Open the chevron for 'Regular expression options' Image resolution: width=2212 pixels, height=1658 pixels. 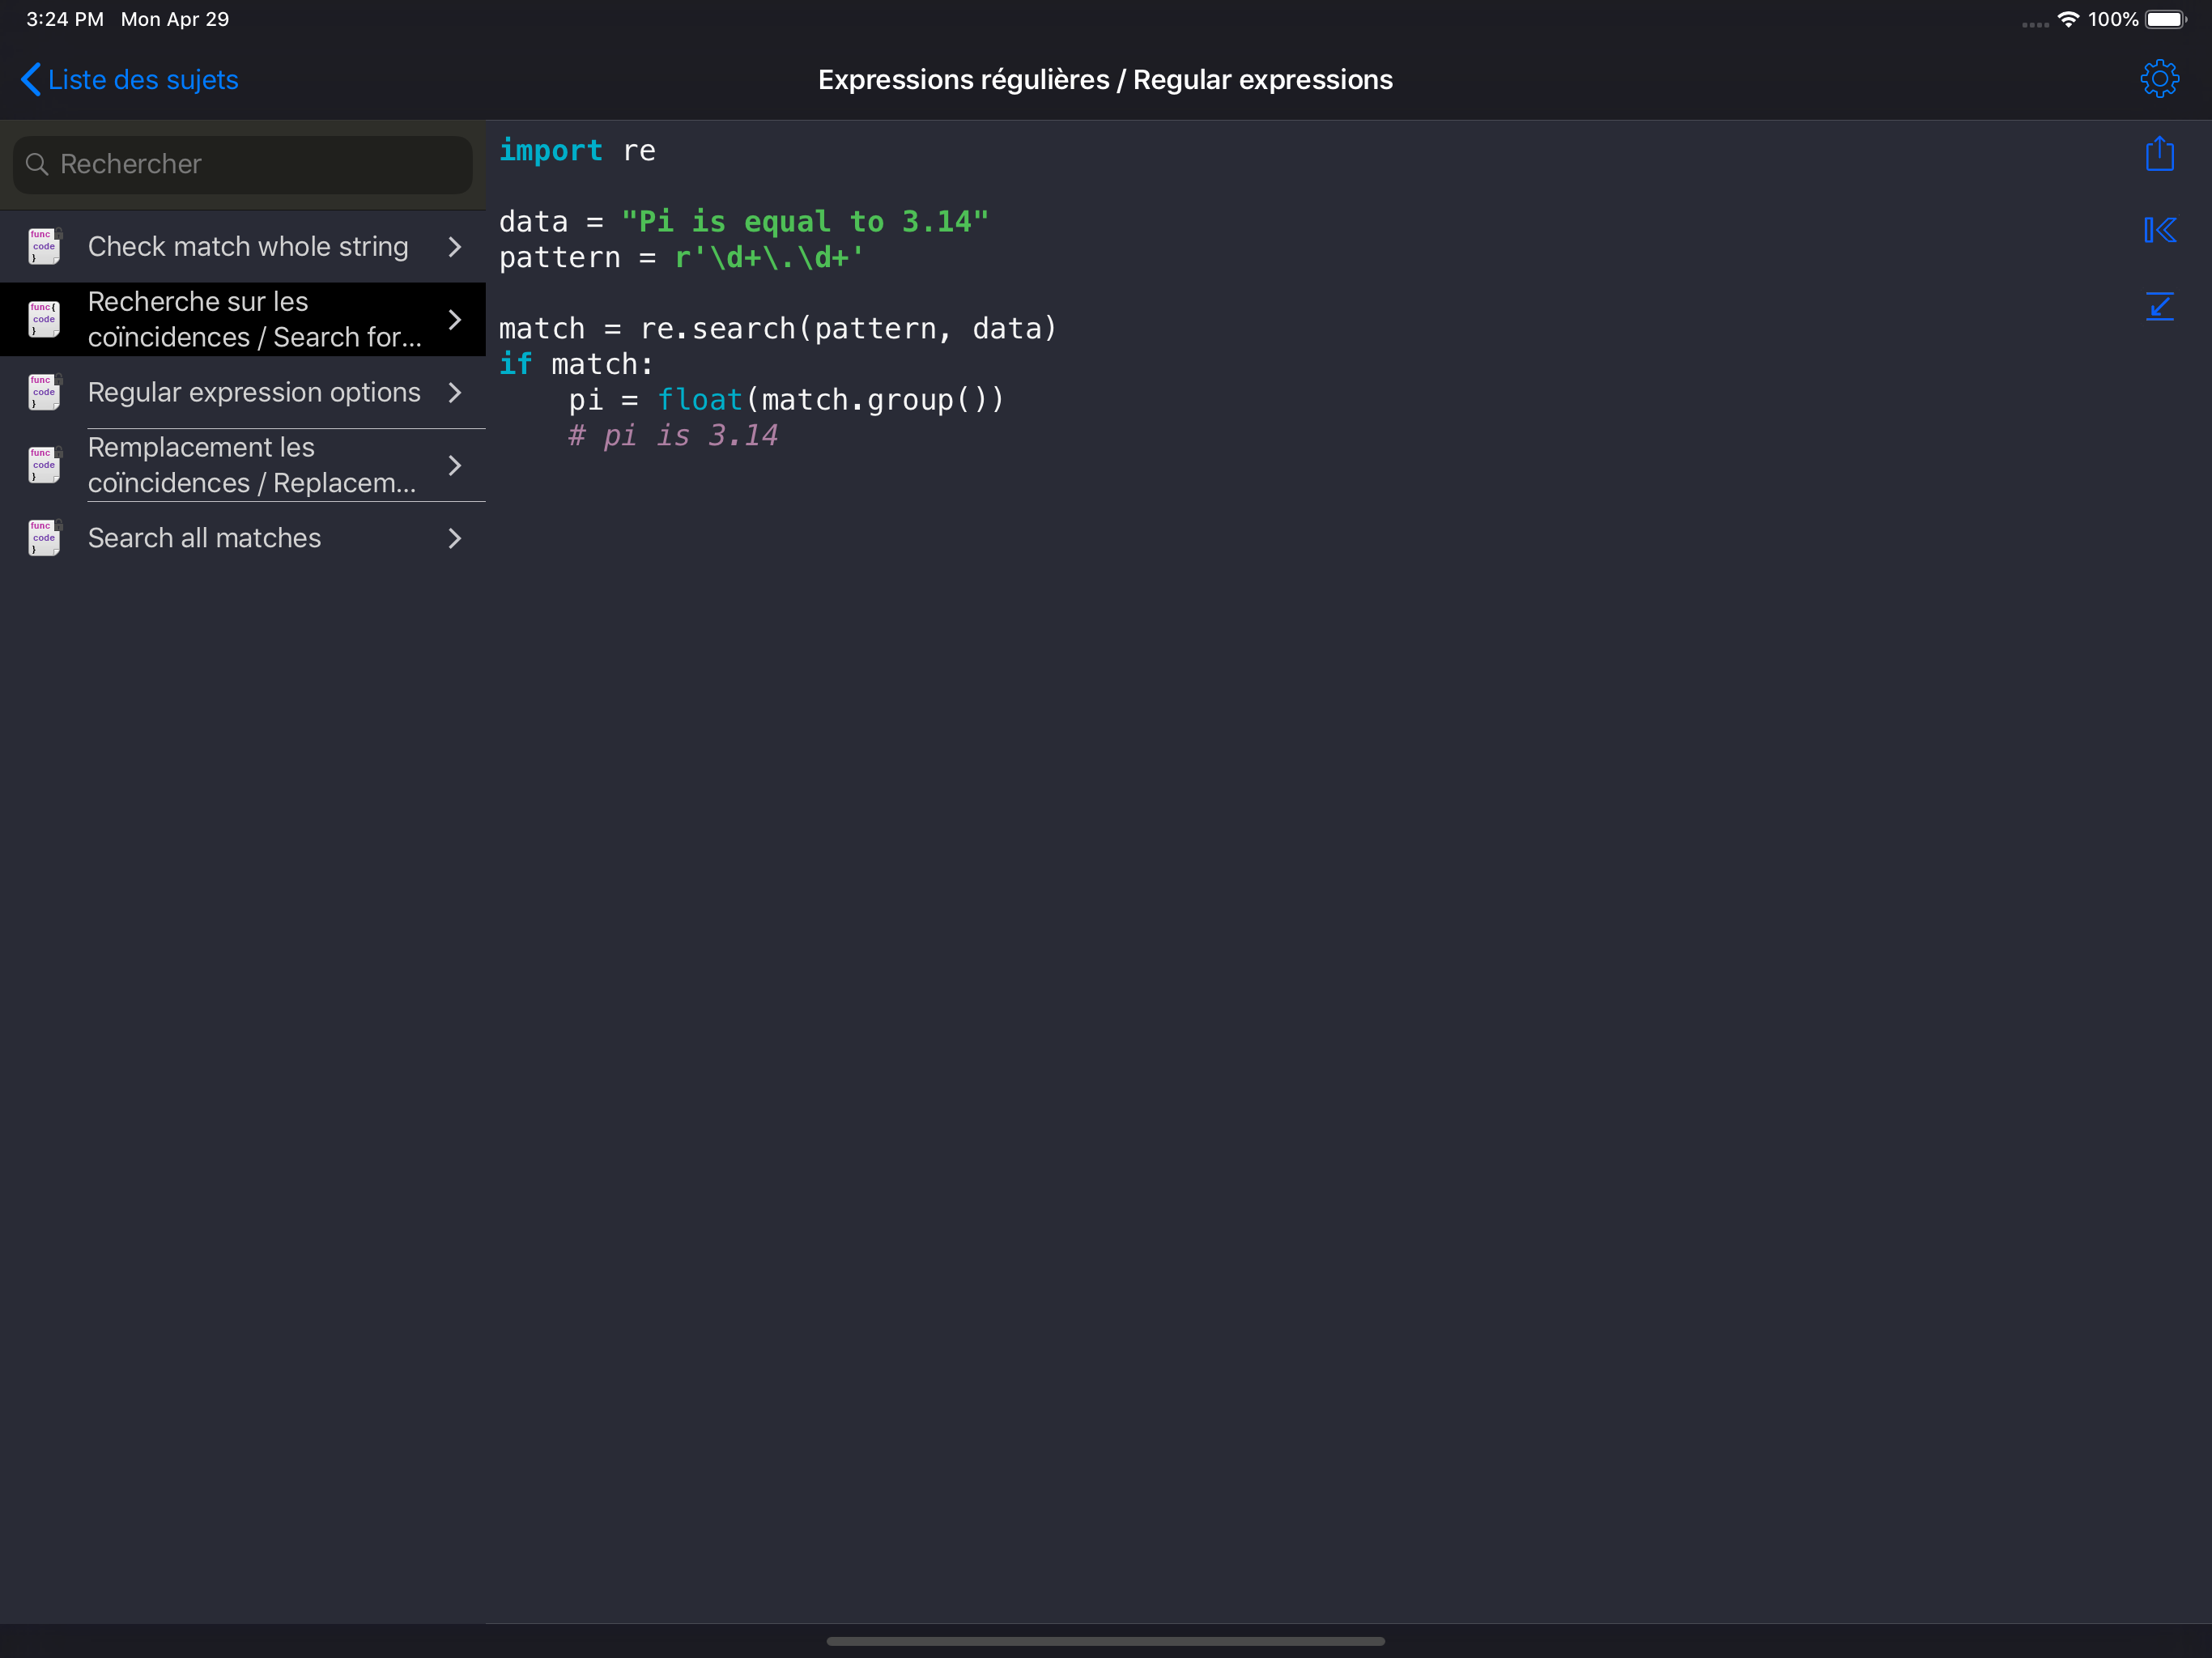coord(455,392)
